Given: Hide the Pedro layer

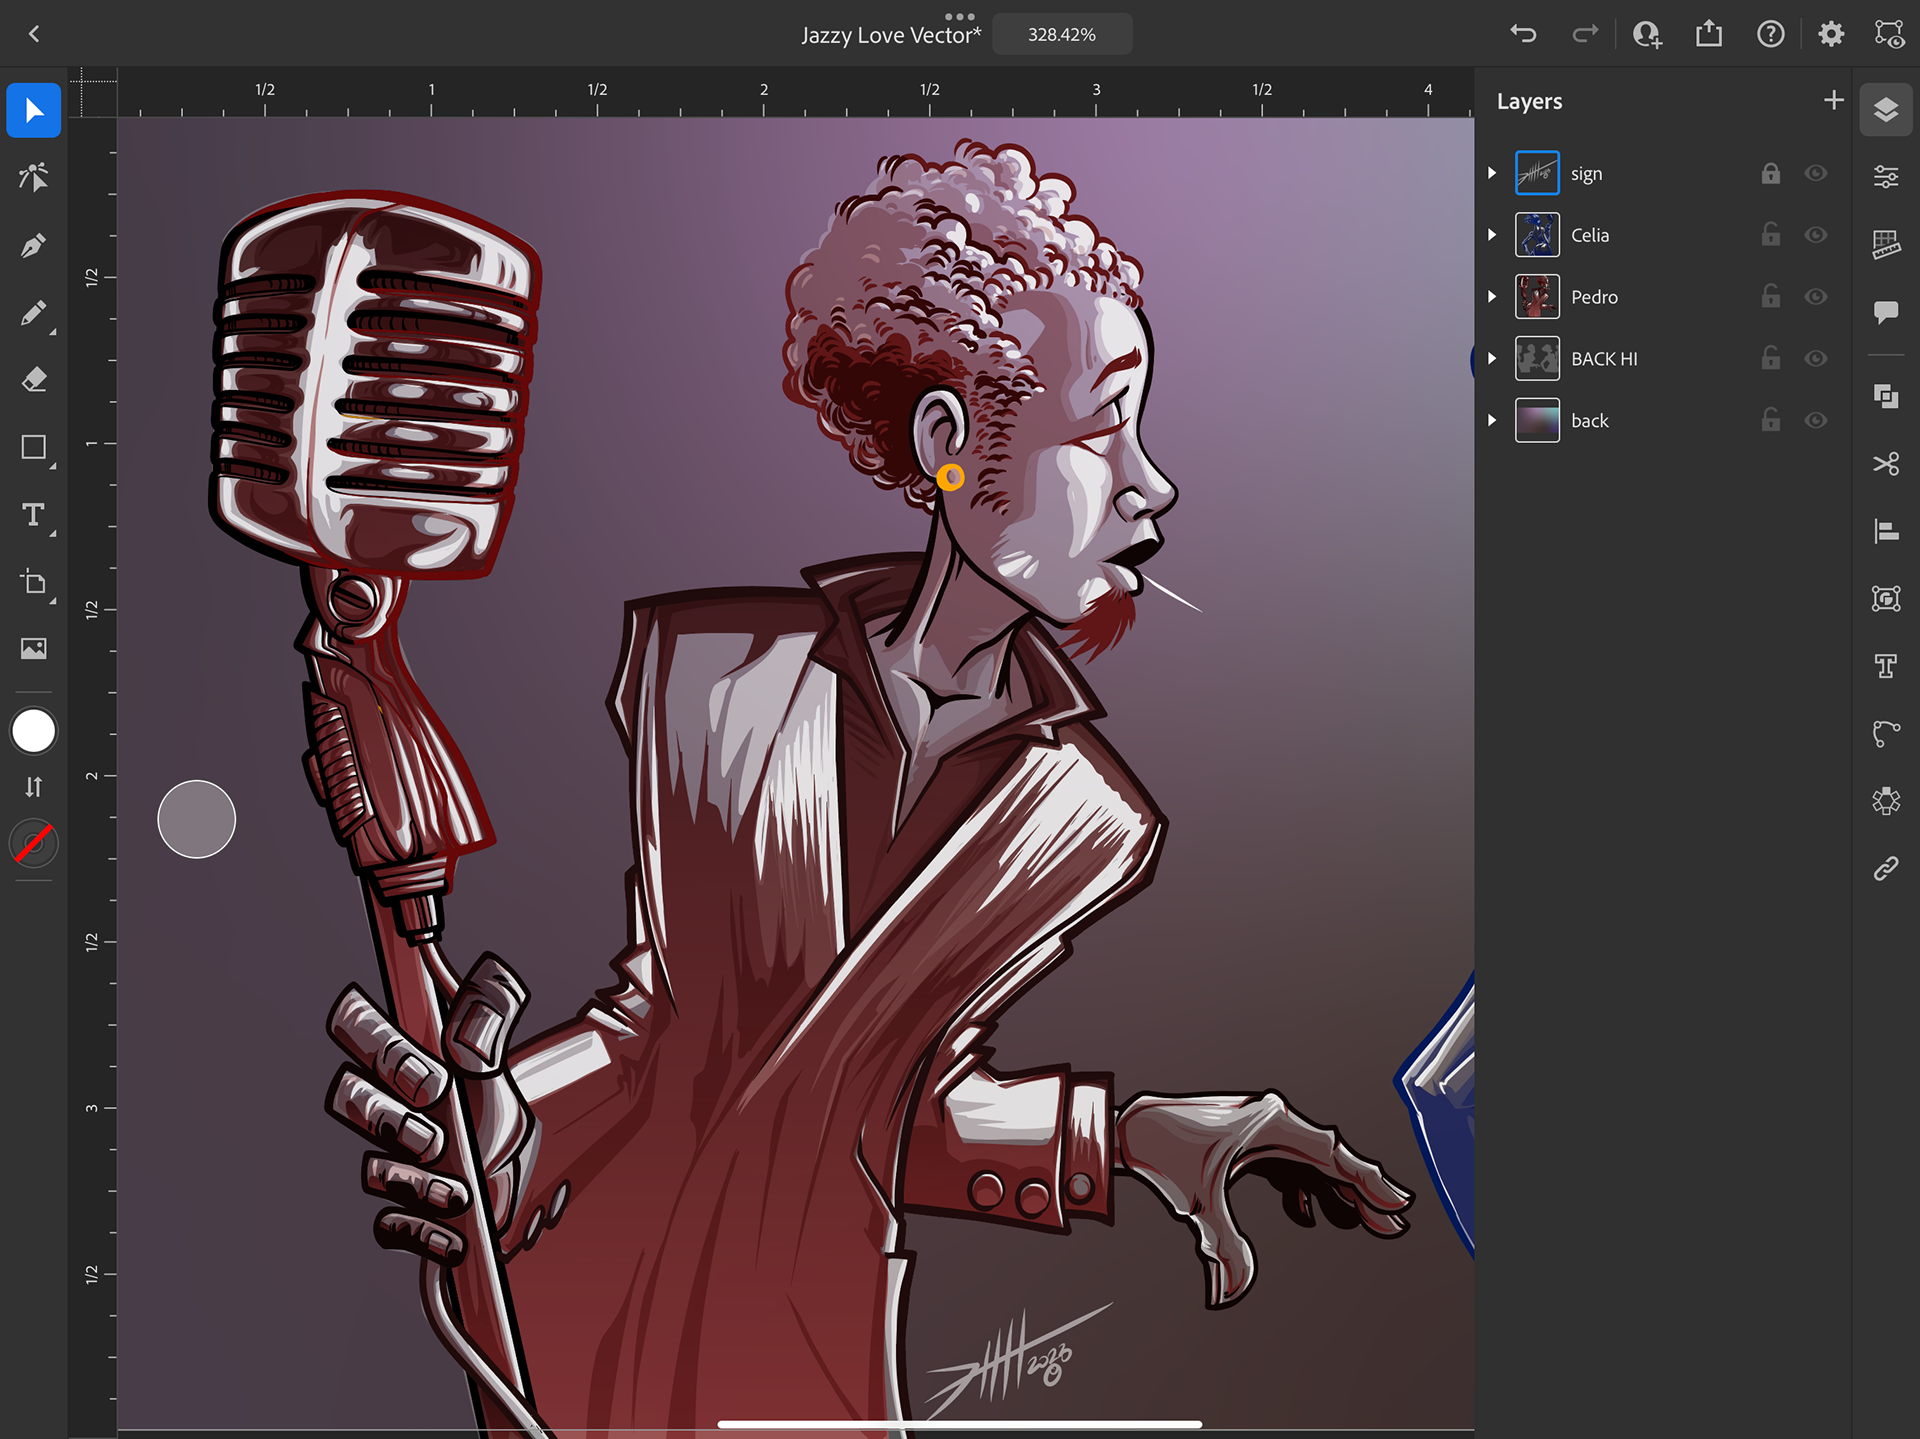Looking at the screenshot, I should [1816, 297].
